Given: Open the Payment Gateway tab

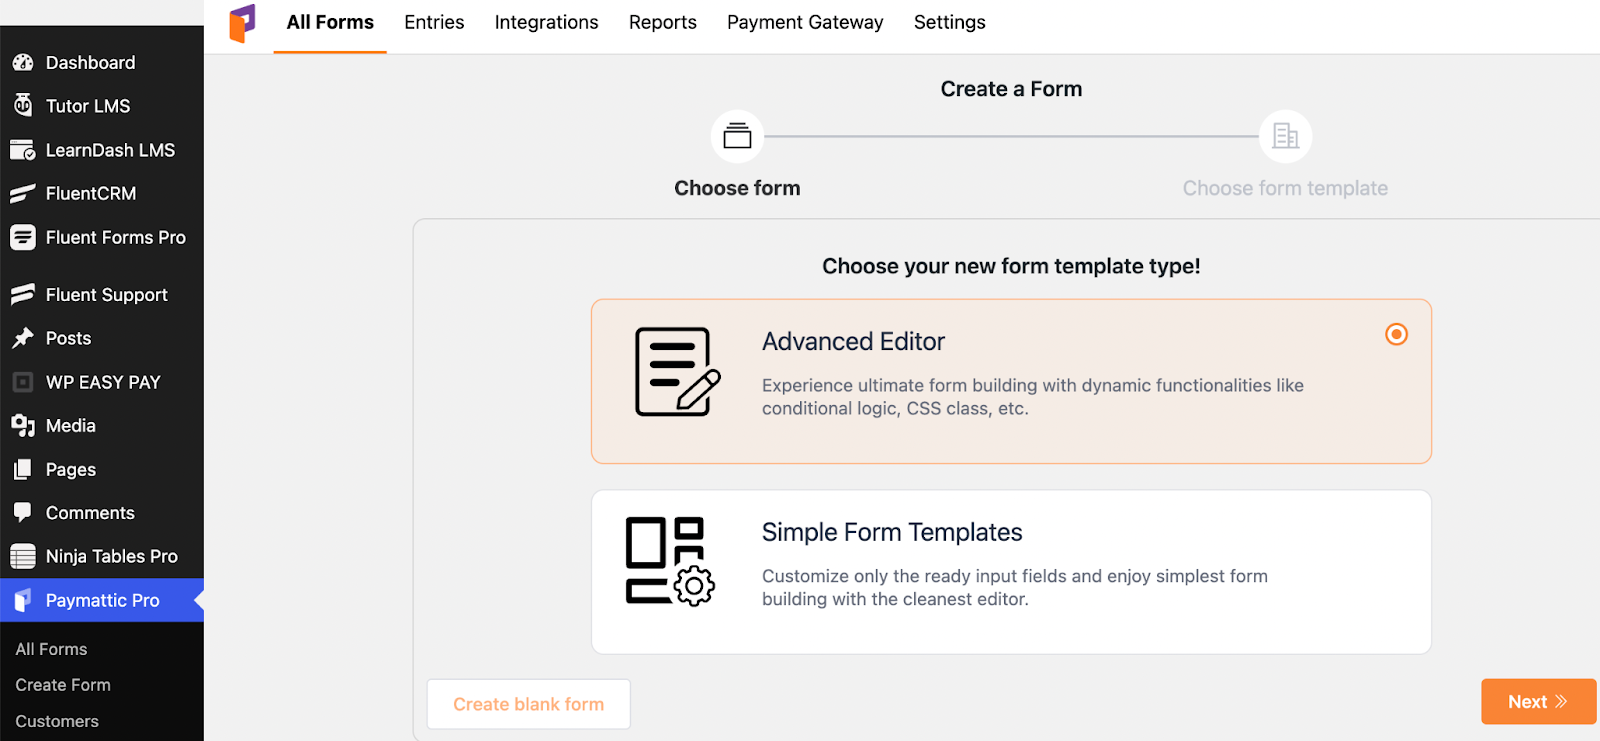Looking at the screenshot, I should tap(805, 23).
